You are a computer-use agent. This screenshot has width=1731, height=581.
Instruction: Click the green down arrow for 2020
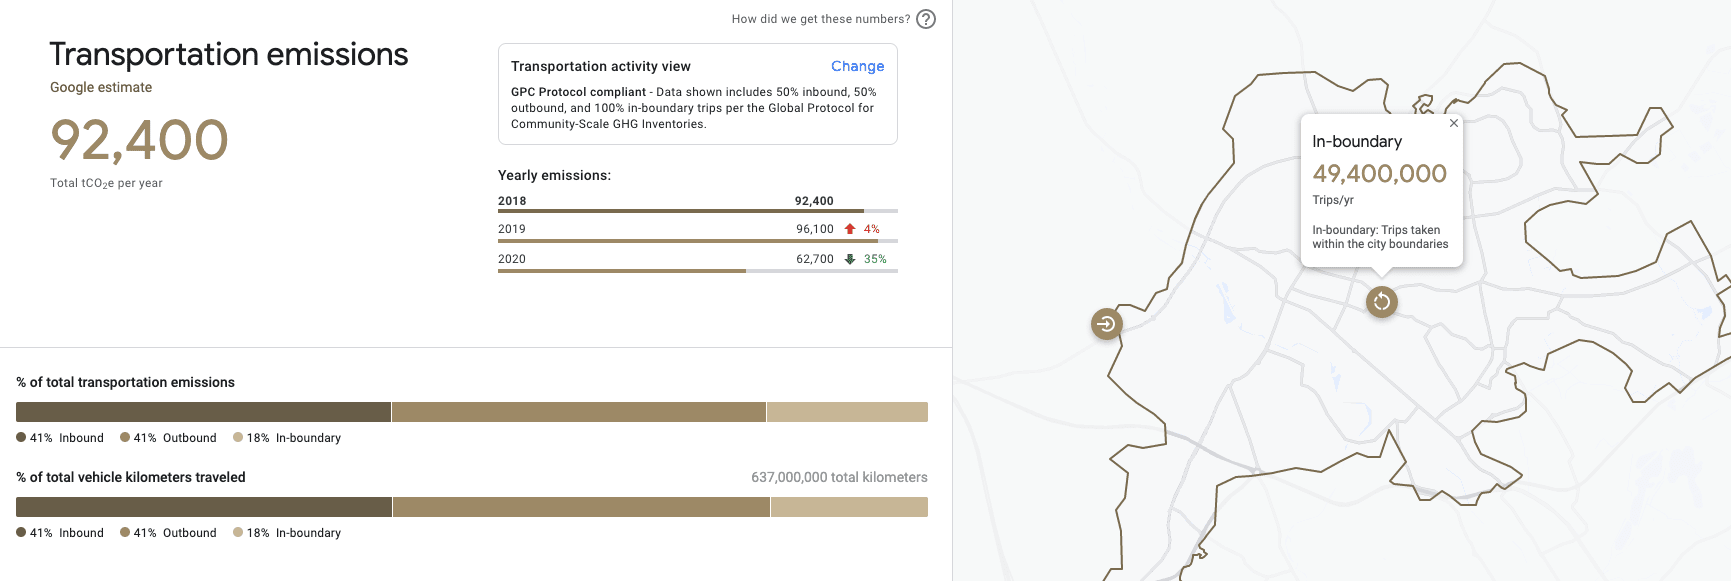(850, 259)
